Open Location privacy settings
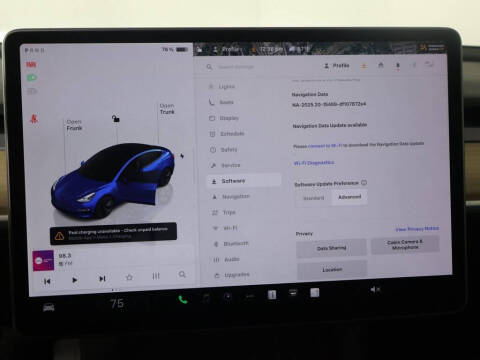 [332, 270]
